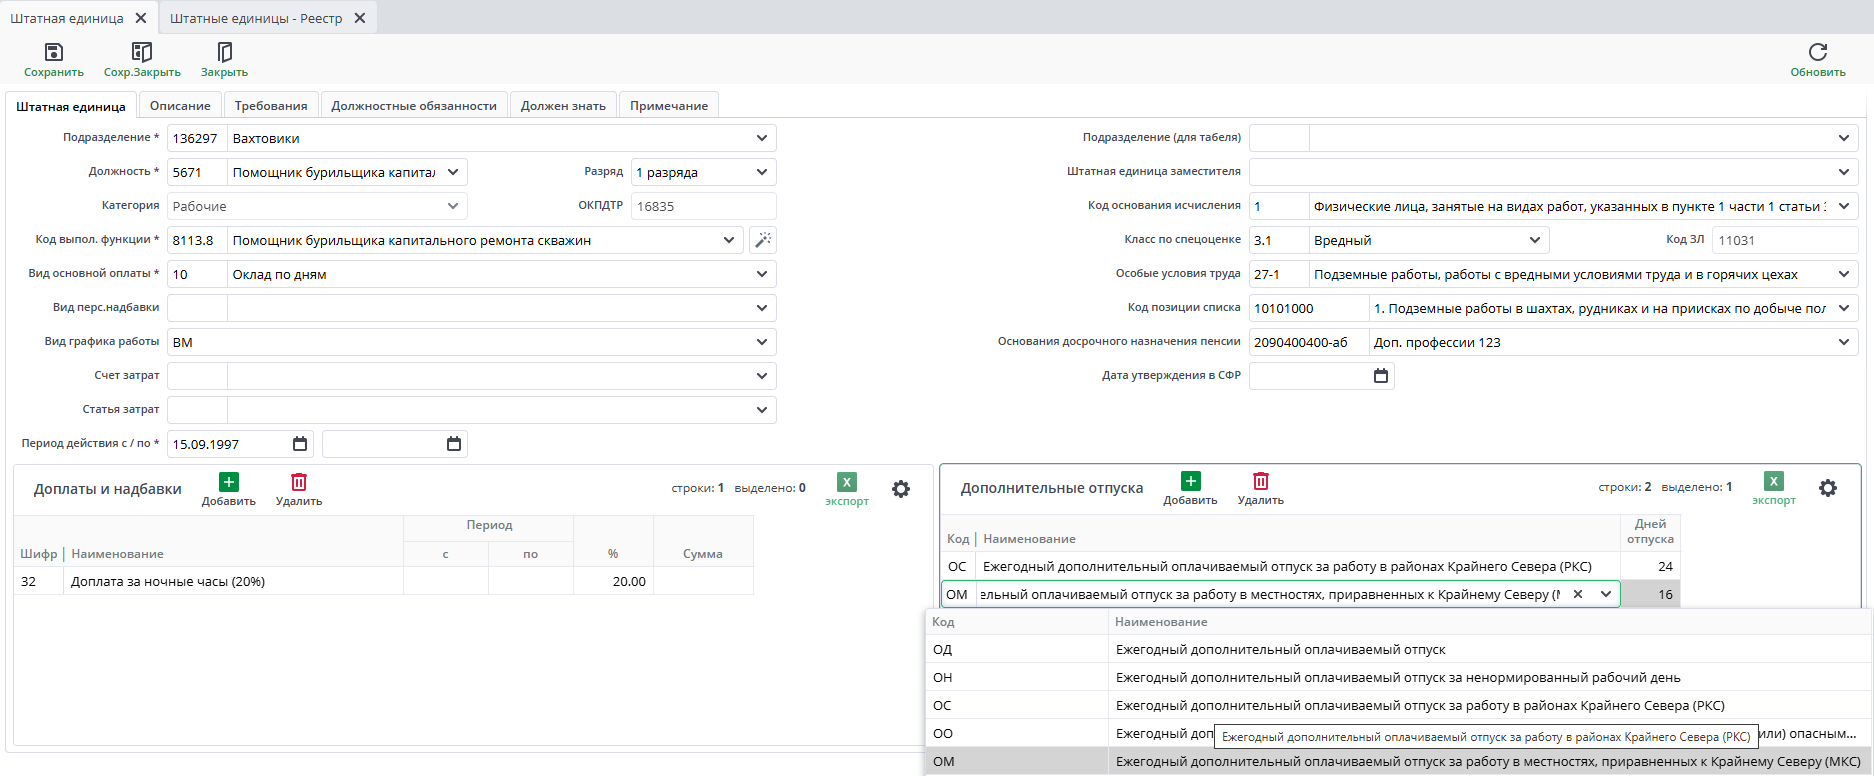Click the ОКПДТР field 16835
The image size is (1874, 776).
(703, 206)
